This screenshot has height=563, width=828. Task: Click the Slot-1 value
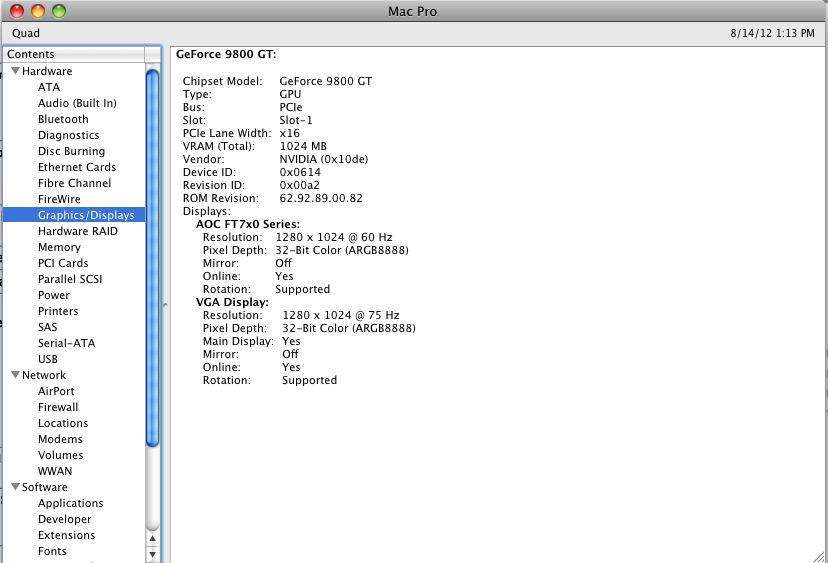[296, 120]
